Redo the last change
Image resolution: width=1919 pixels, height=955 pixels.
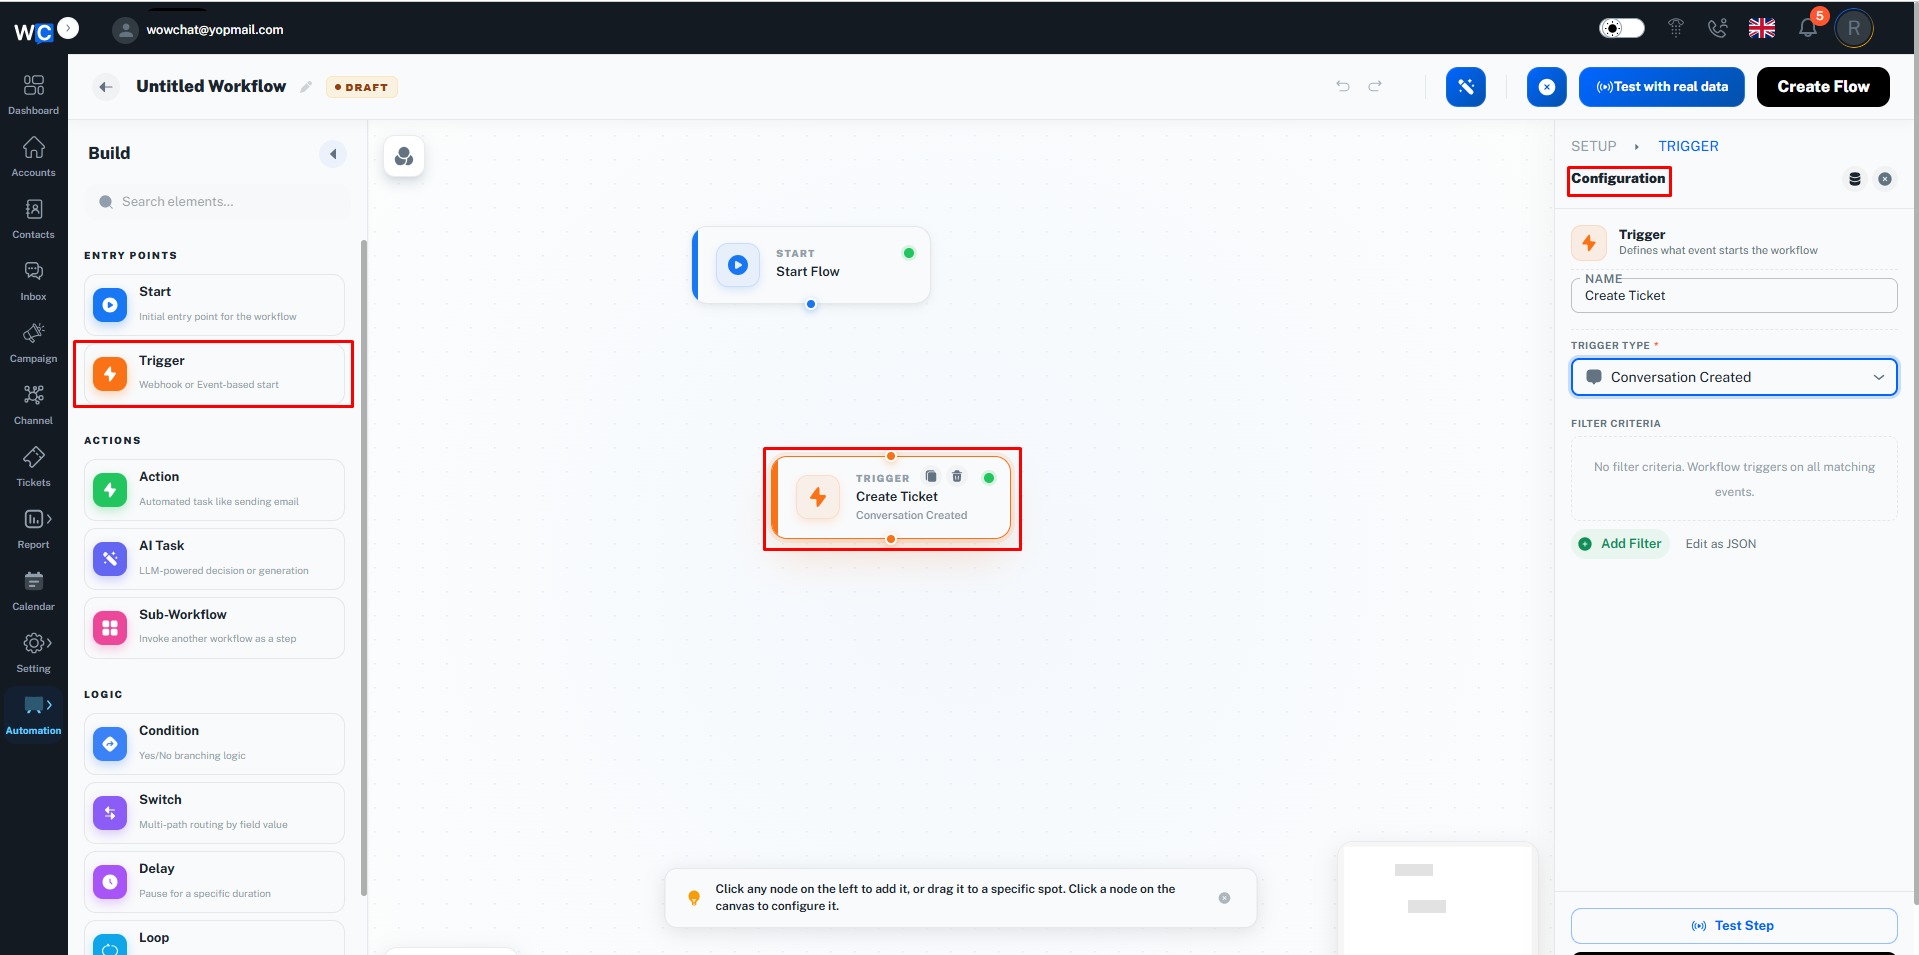1375,86
